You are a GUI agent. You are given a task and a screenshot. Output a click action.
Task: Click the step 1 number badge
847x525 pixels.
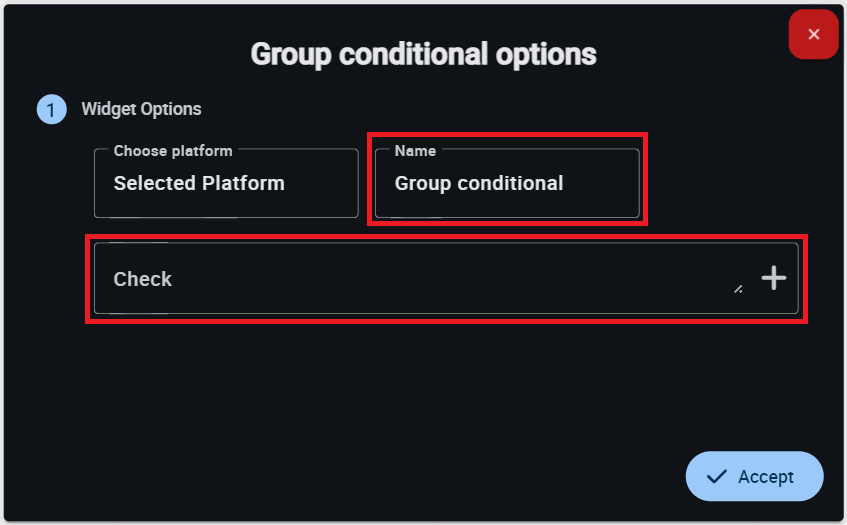(x=51, y=110)
